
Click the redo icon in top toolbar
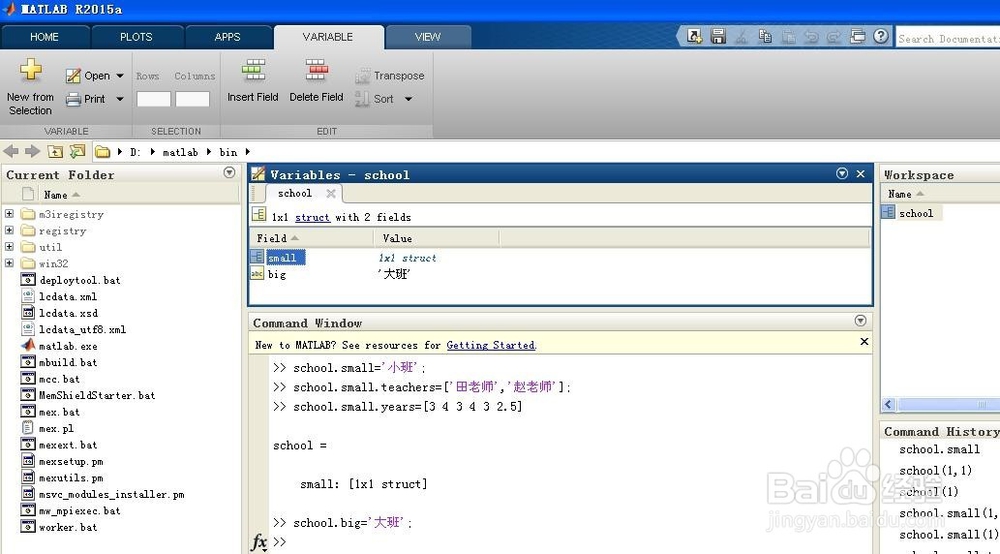tap(834, 37)
